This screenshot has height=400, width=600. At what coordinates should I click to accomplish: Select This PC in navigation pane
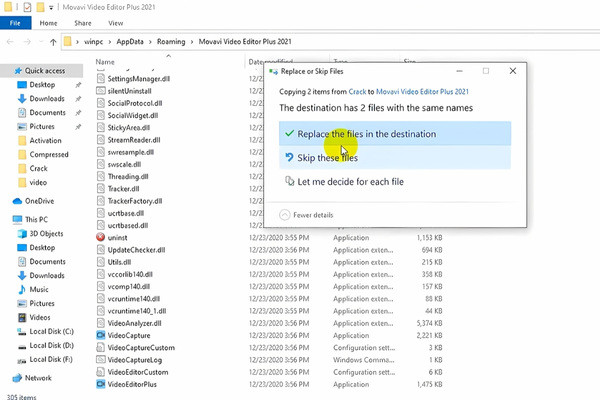36,219
